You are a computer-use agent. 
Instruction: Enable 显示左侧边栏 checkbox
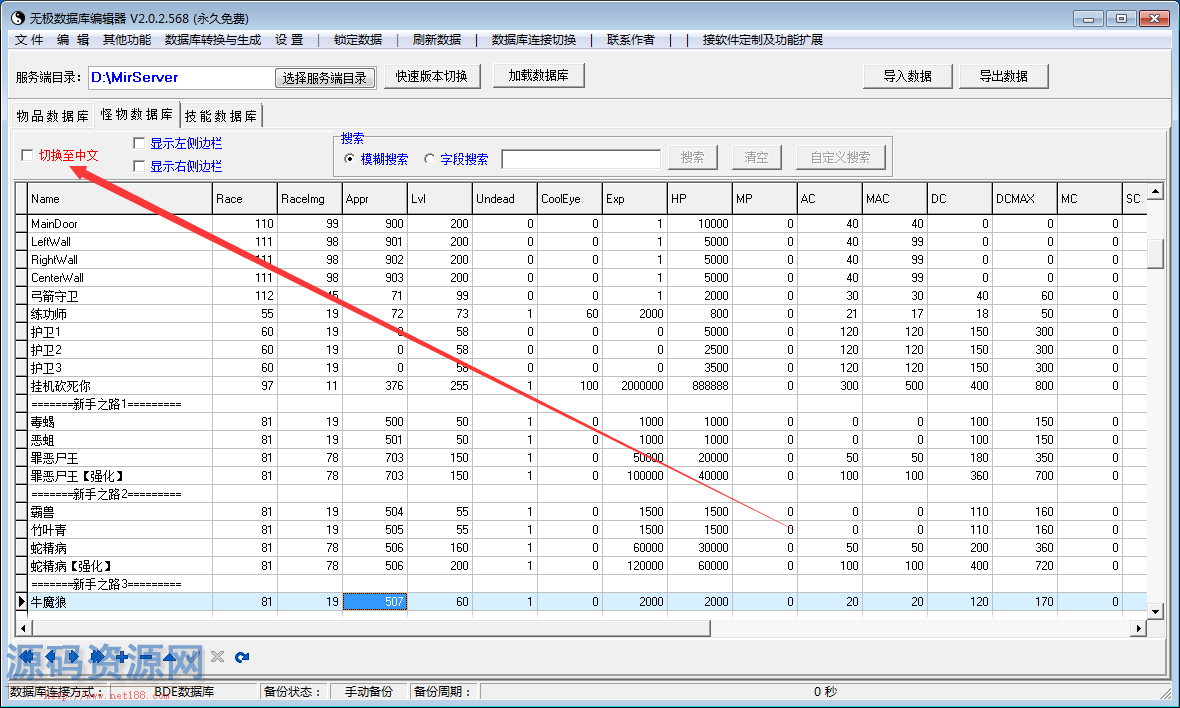coord(138,143)
